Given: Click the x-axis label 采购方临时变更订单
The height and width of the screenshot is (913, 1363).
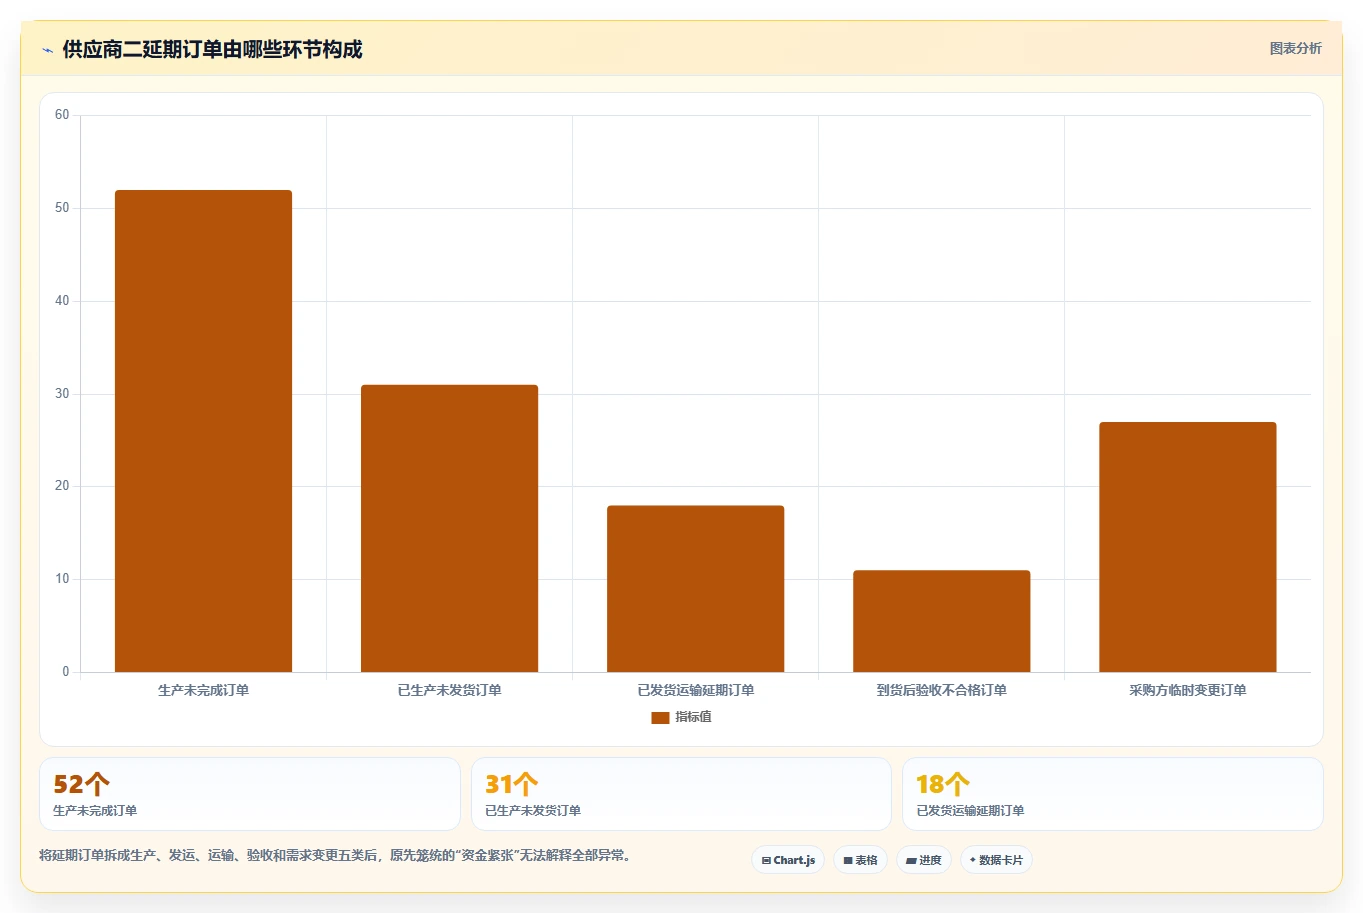Looking at the screenshot, I should (1187, 690).
